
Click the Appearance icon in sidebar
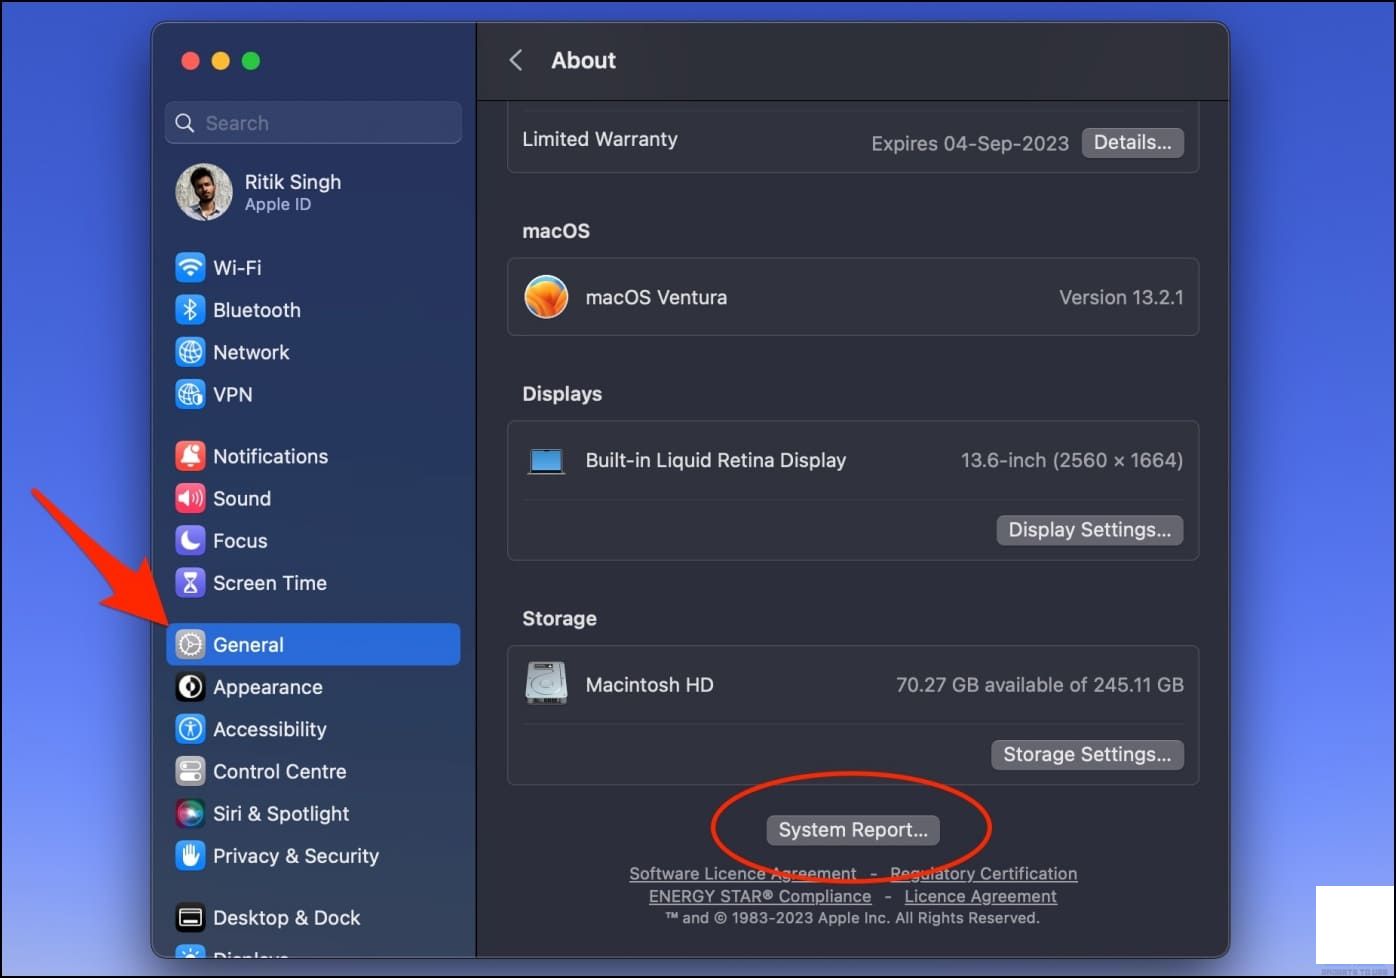pos(190,687)
